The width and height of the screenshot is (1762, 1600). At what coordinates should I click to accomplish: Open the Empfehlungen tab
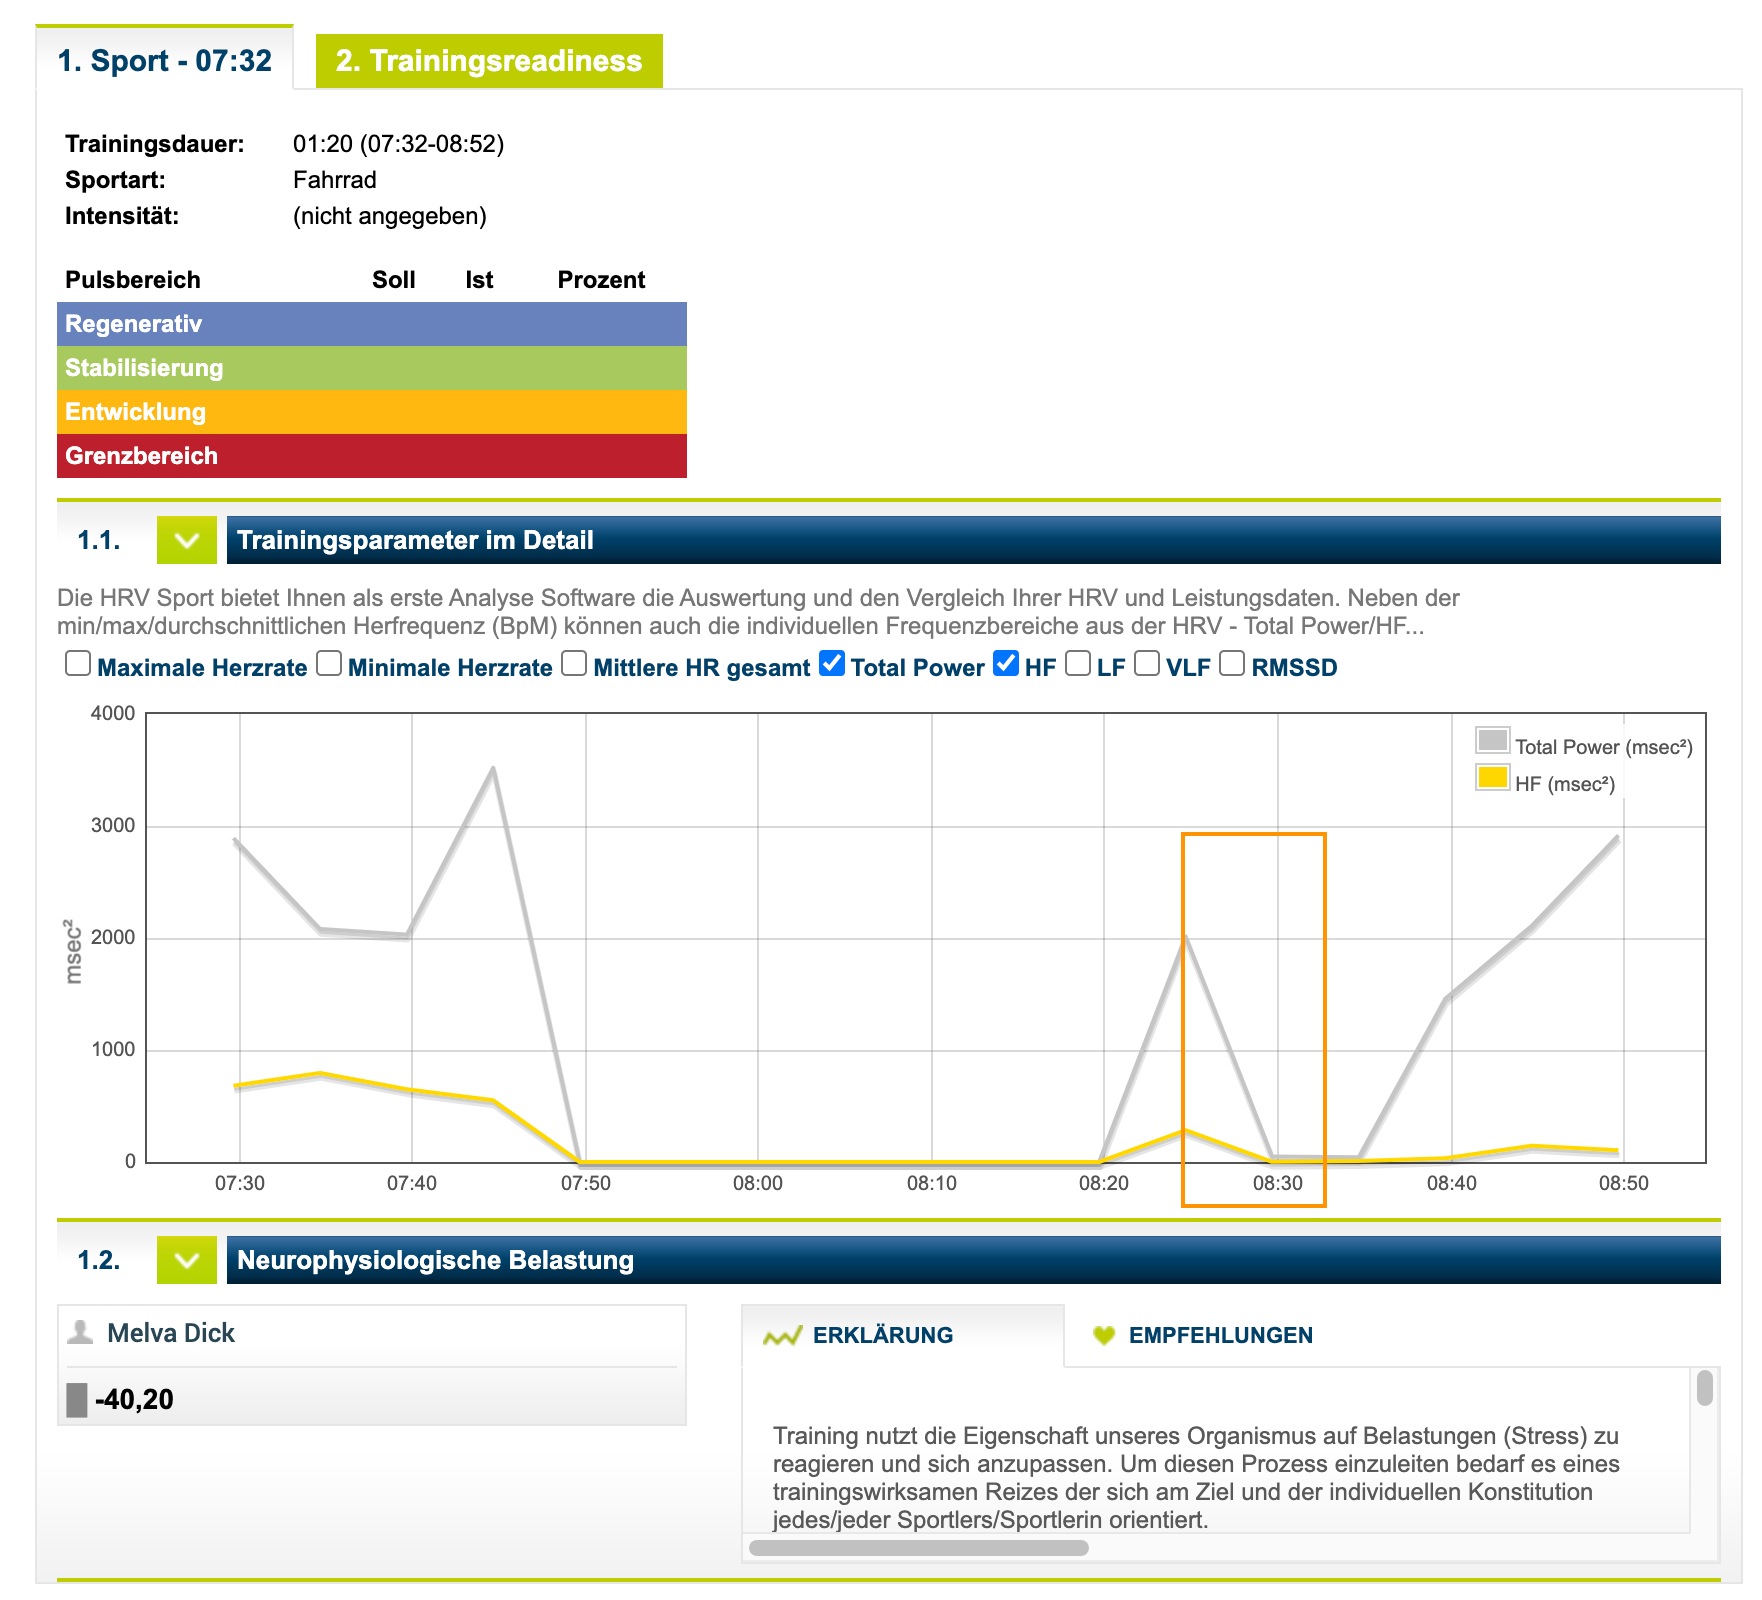(1220, 1336)
